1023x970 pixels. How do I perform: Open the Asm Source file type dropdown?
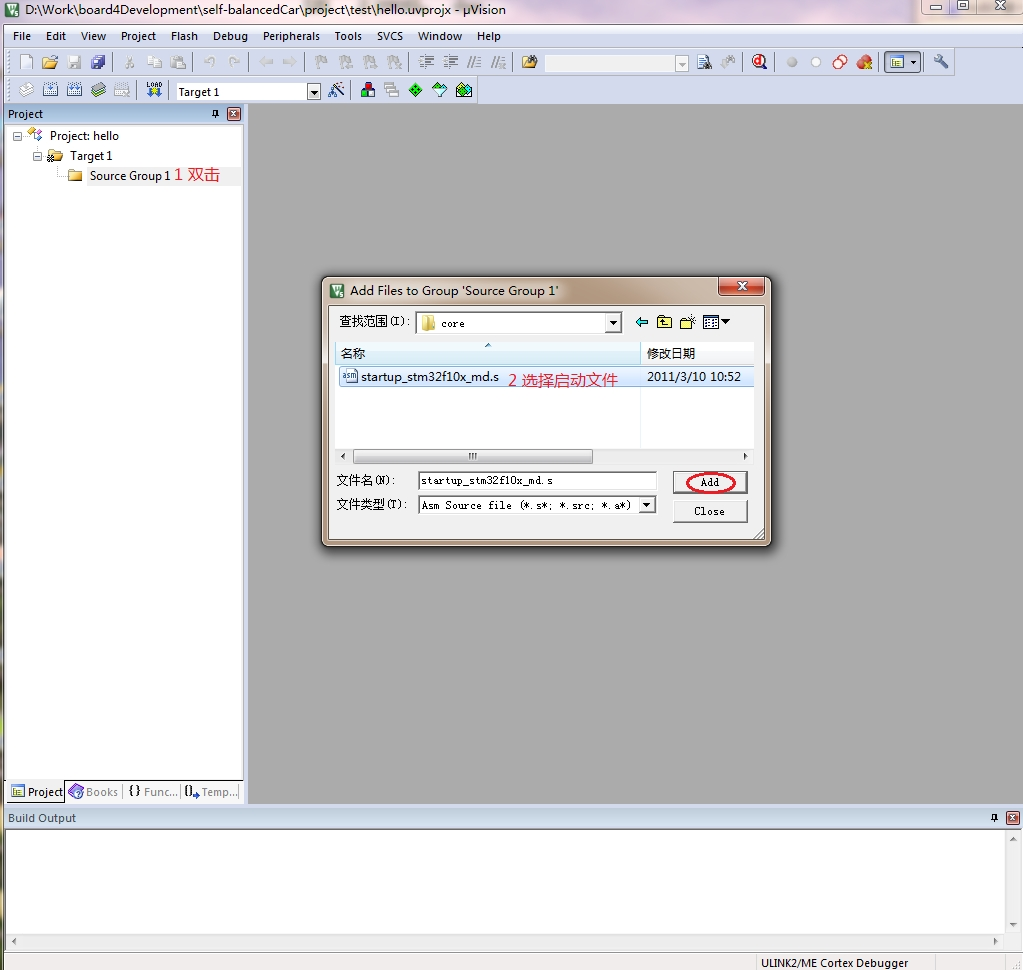pos(647,505)
